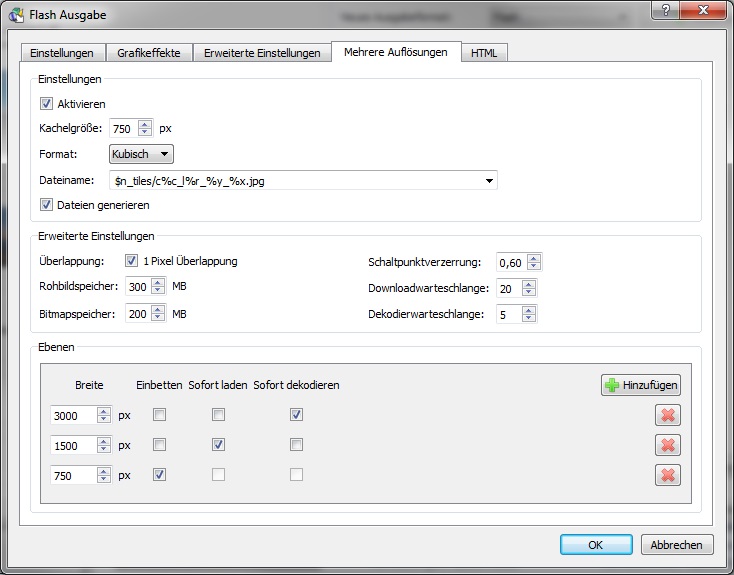Open the Erweiterte Einstellungen tab
The image size is (734, 575).
point(261,53)
